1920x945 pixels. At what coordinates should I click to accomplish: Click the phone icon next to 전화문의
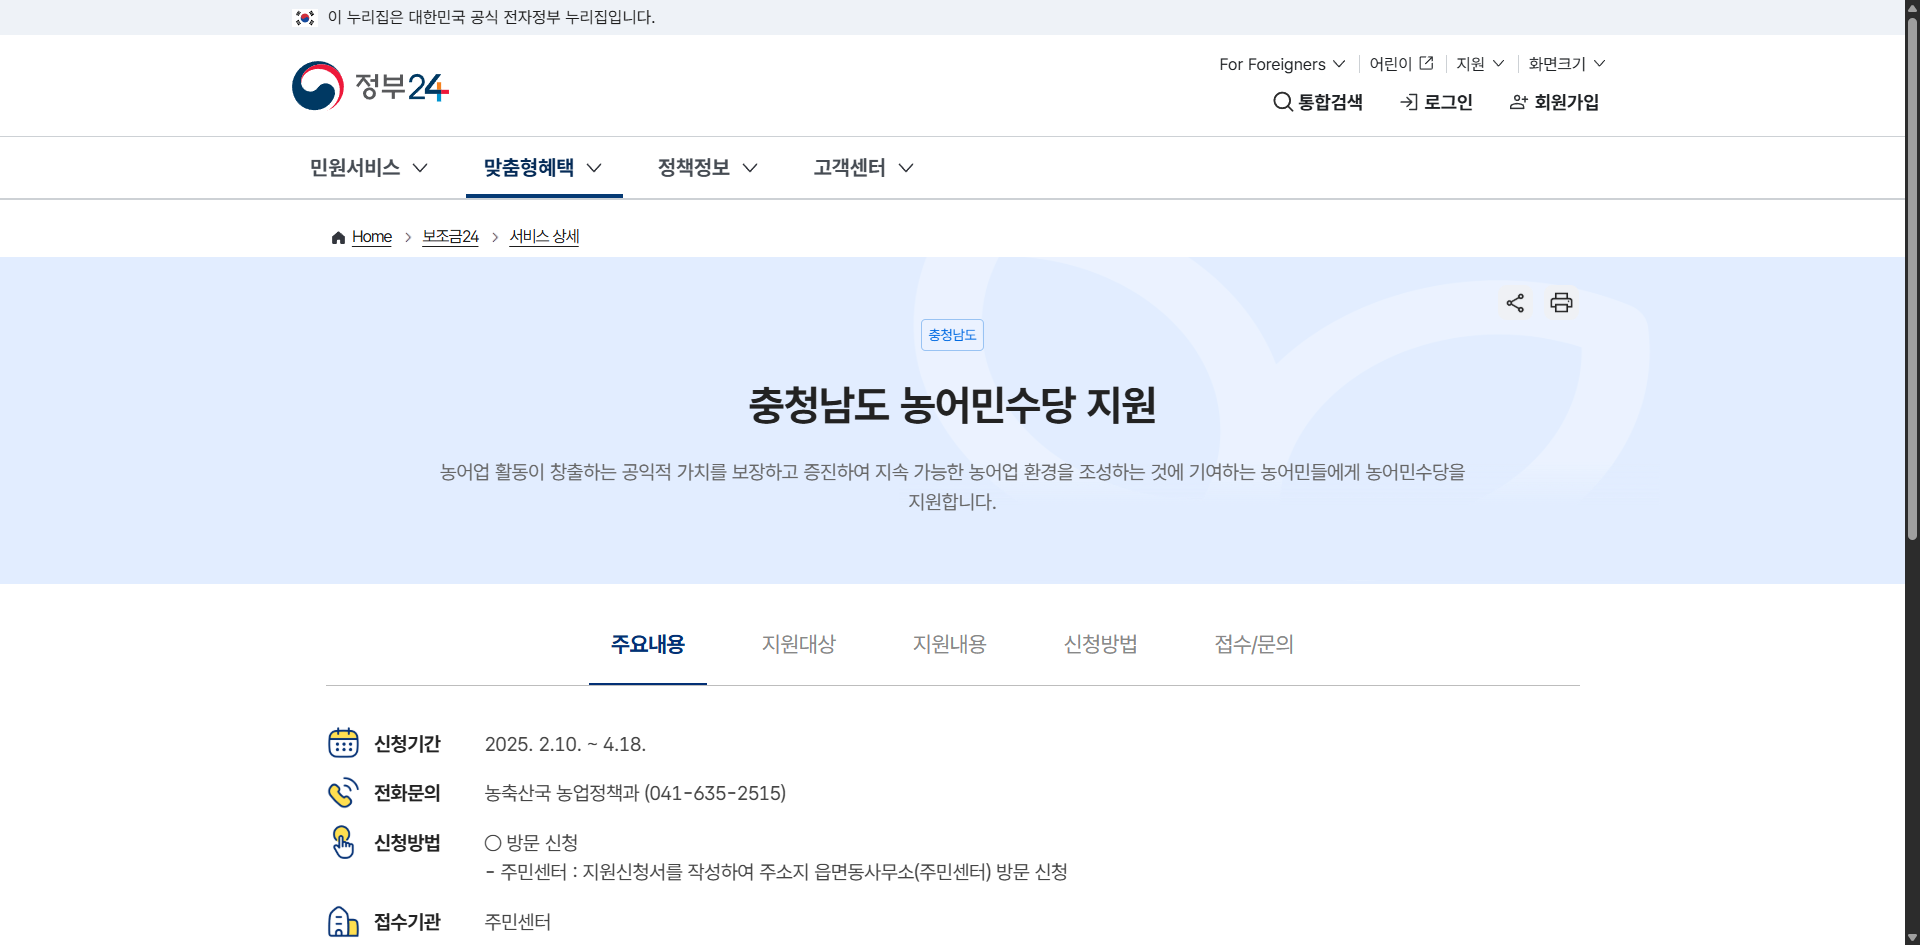pyautogui.click(x=343, y=792)
